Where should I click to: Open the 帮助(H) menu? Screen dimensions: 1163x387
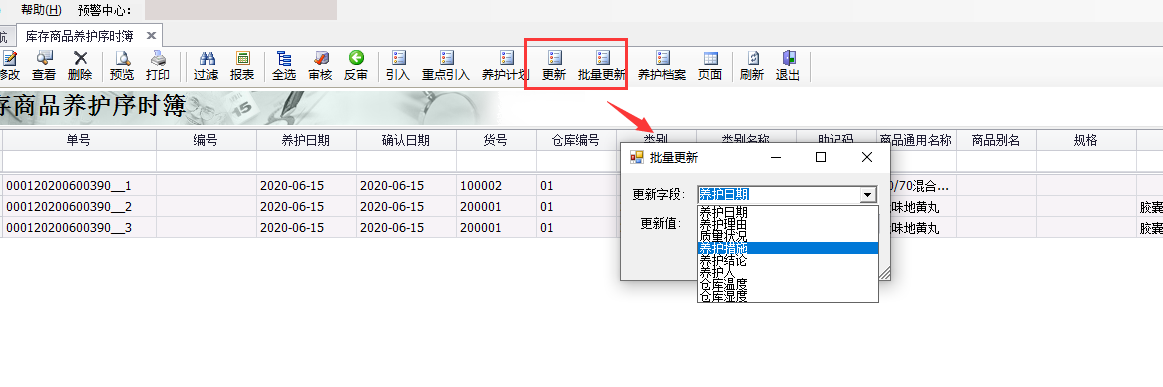point(42,10)
